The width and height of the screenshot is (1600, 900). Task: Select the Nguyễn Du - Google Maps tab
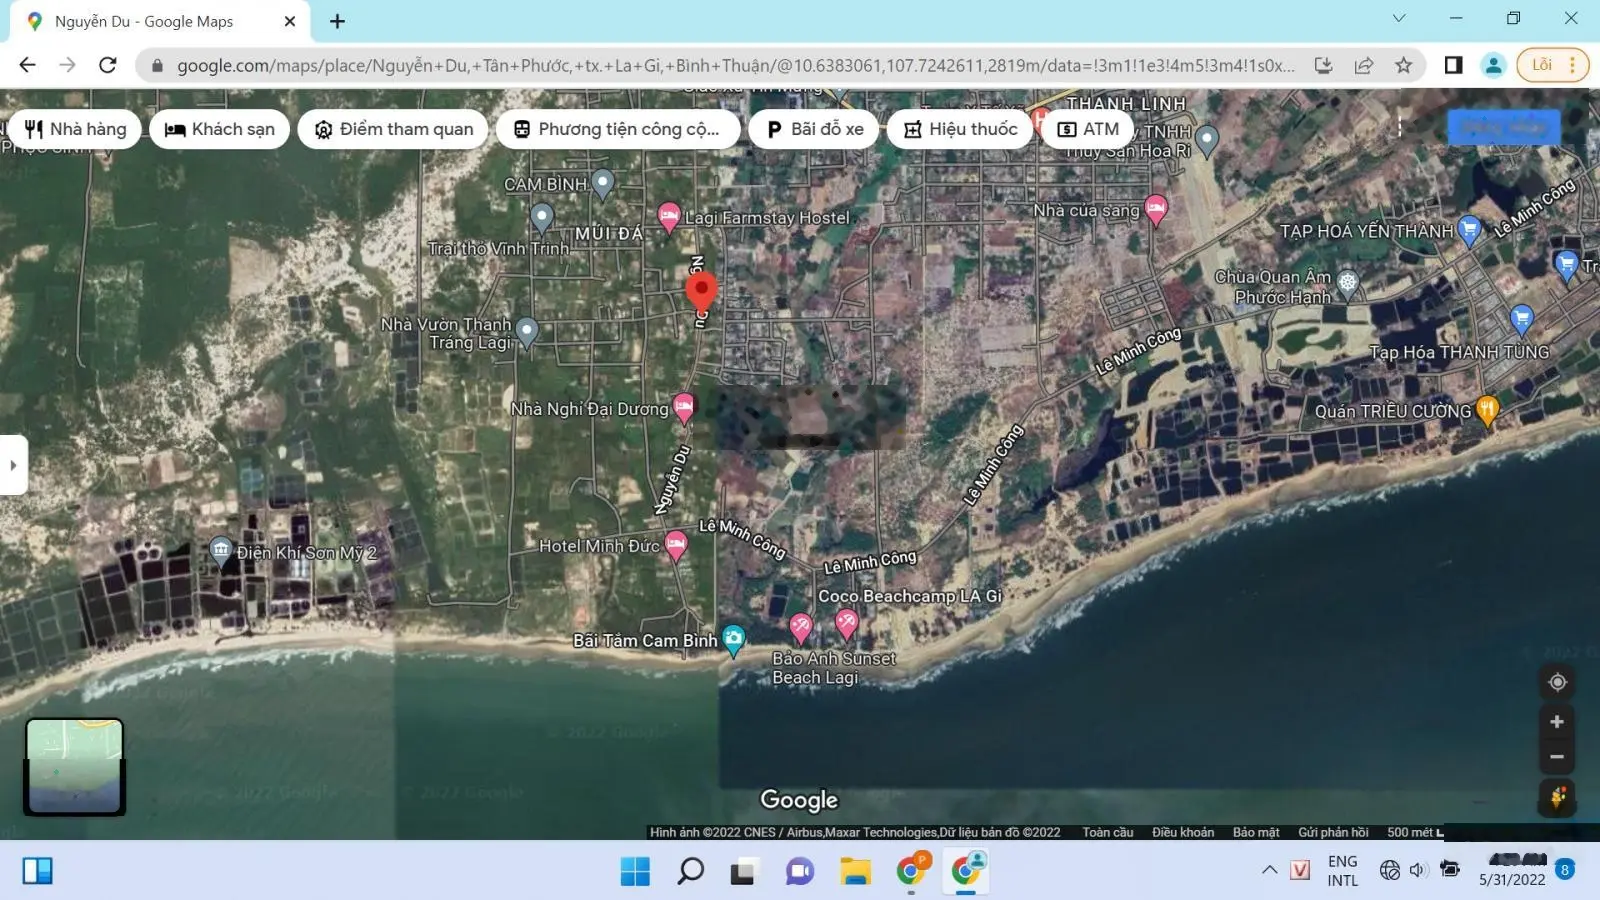pos(160,21)
